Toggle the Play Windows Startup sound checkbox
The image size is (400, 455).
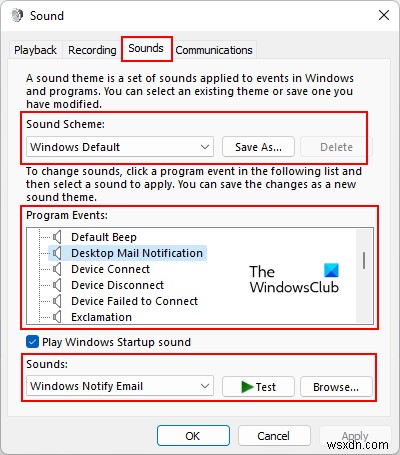(x=32, y=342)
